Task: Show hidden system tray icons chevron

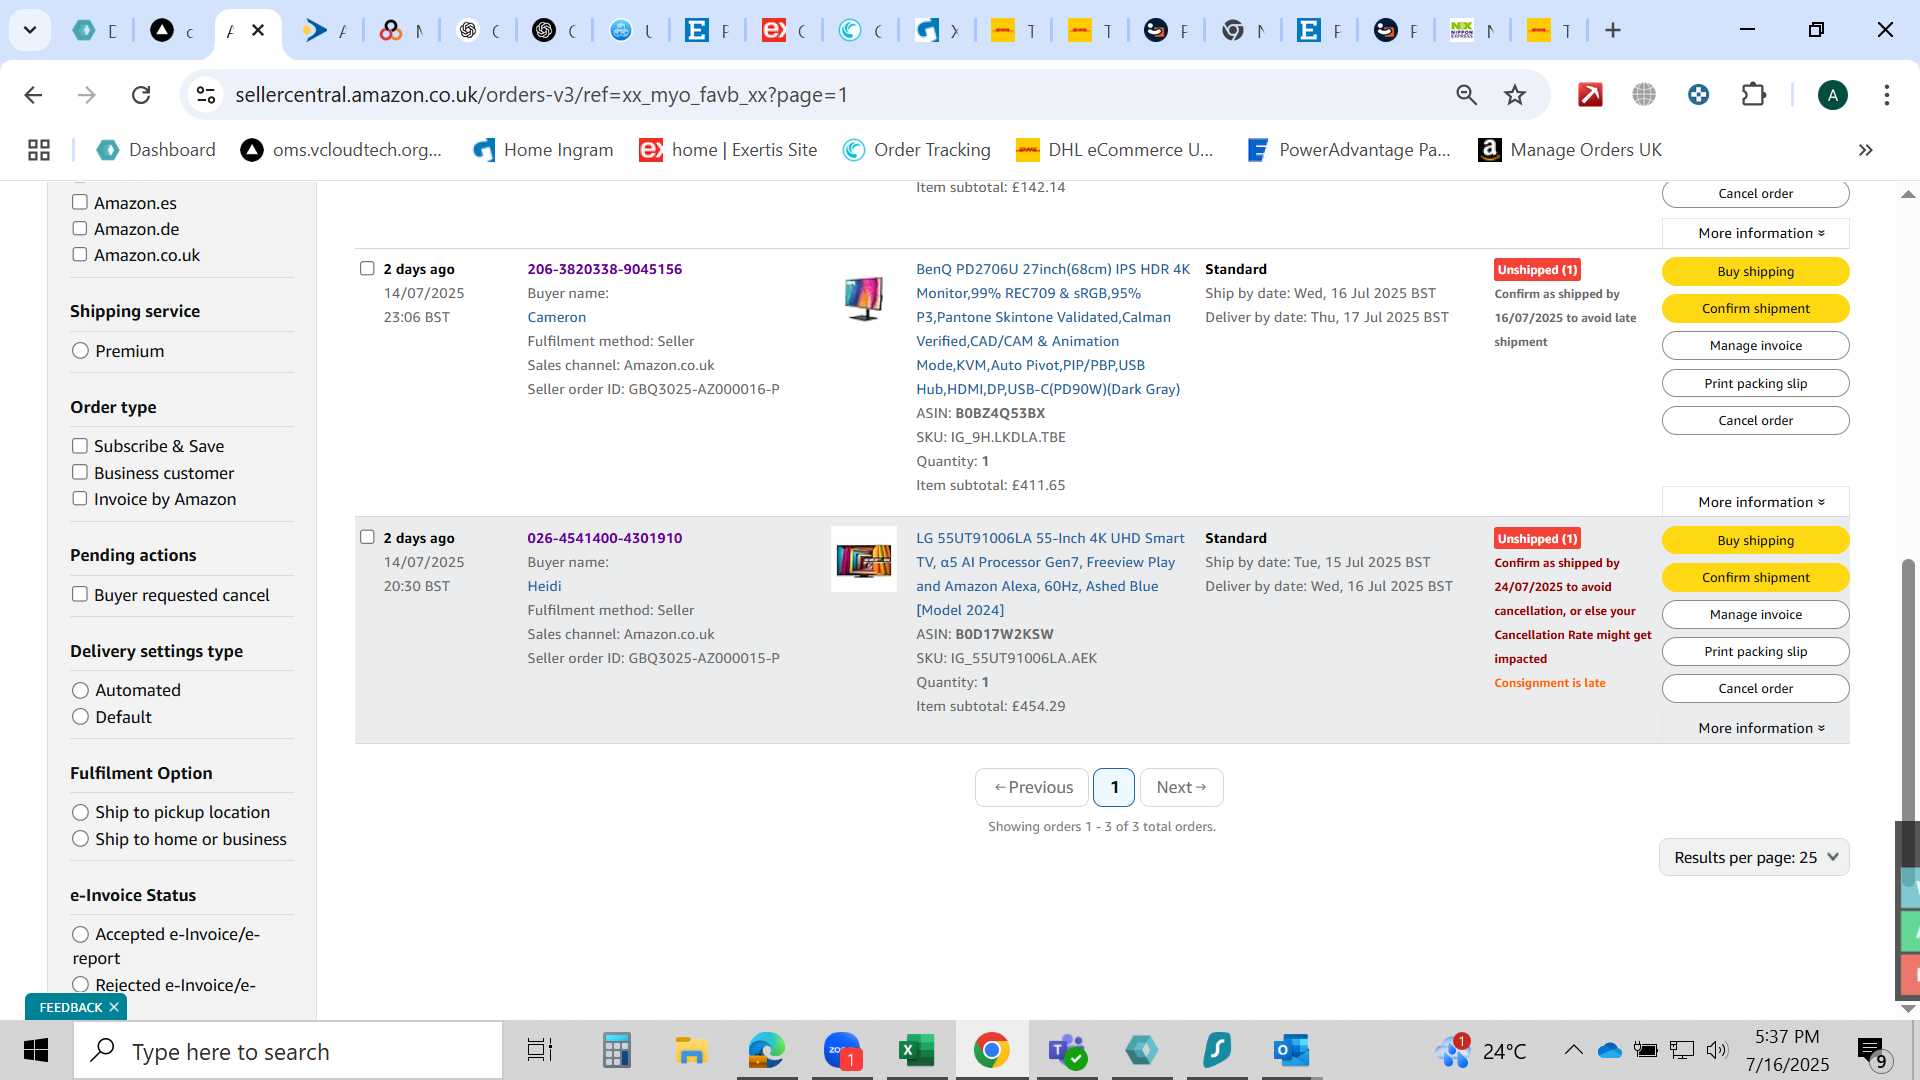Action: 1573,1050
